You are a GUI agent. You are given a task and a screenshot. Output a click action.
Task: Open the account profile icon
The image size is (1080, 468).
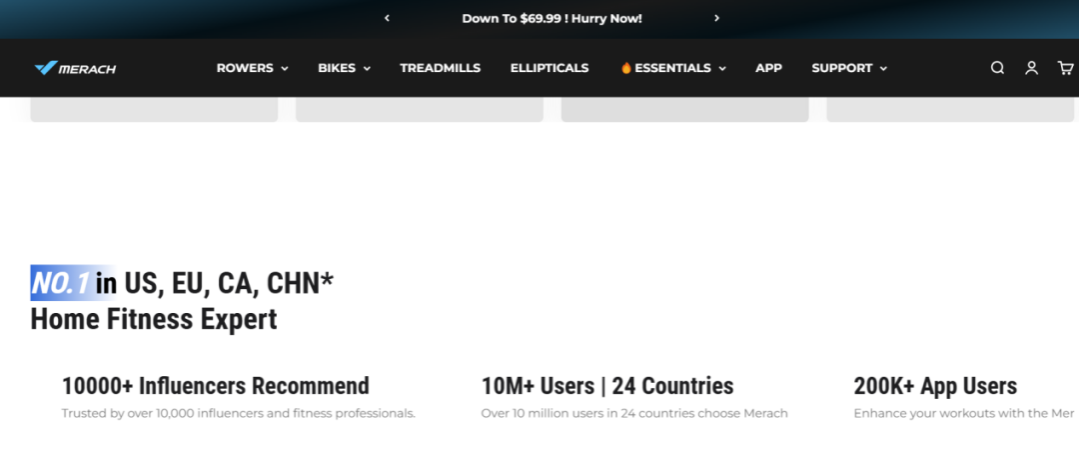[x=1031, y=68]
